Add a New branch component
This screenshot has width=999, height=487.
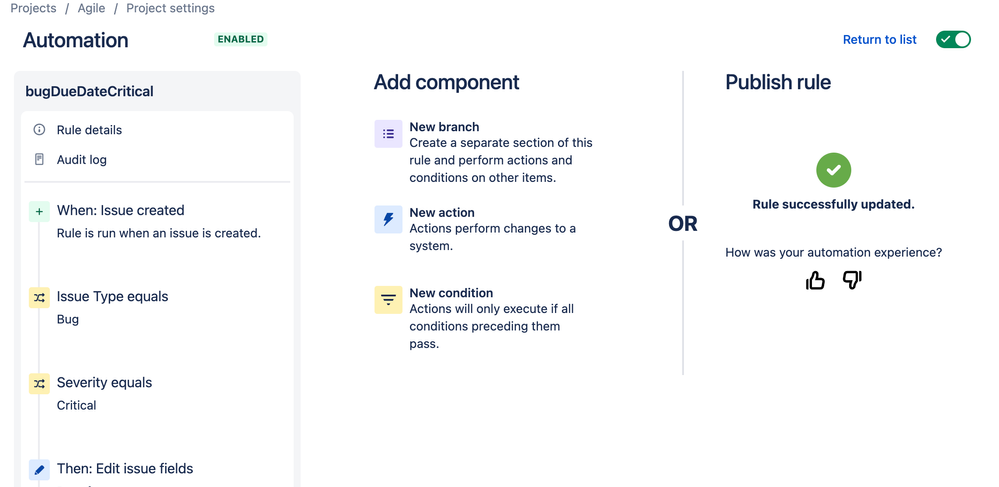click(444, 127)
